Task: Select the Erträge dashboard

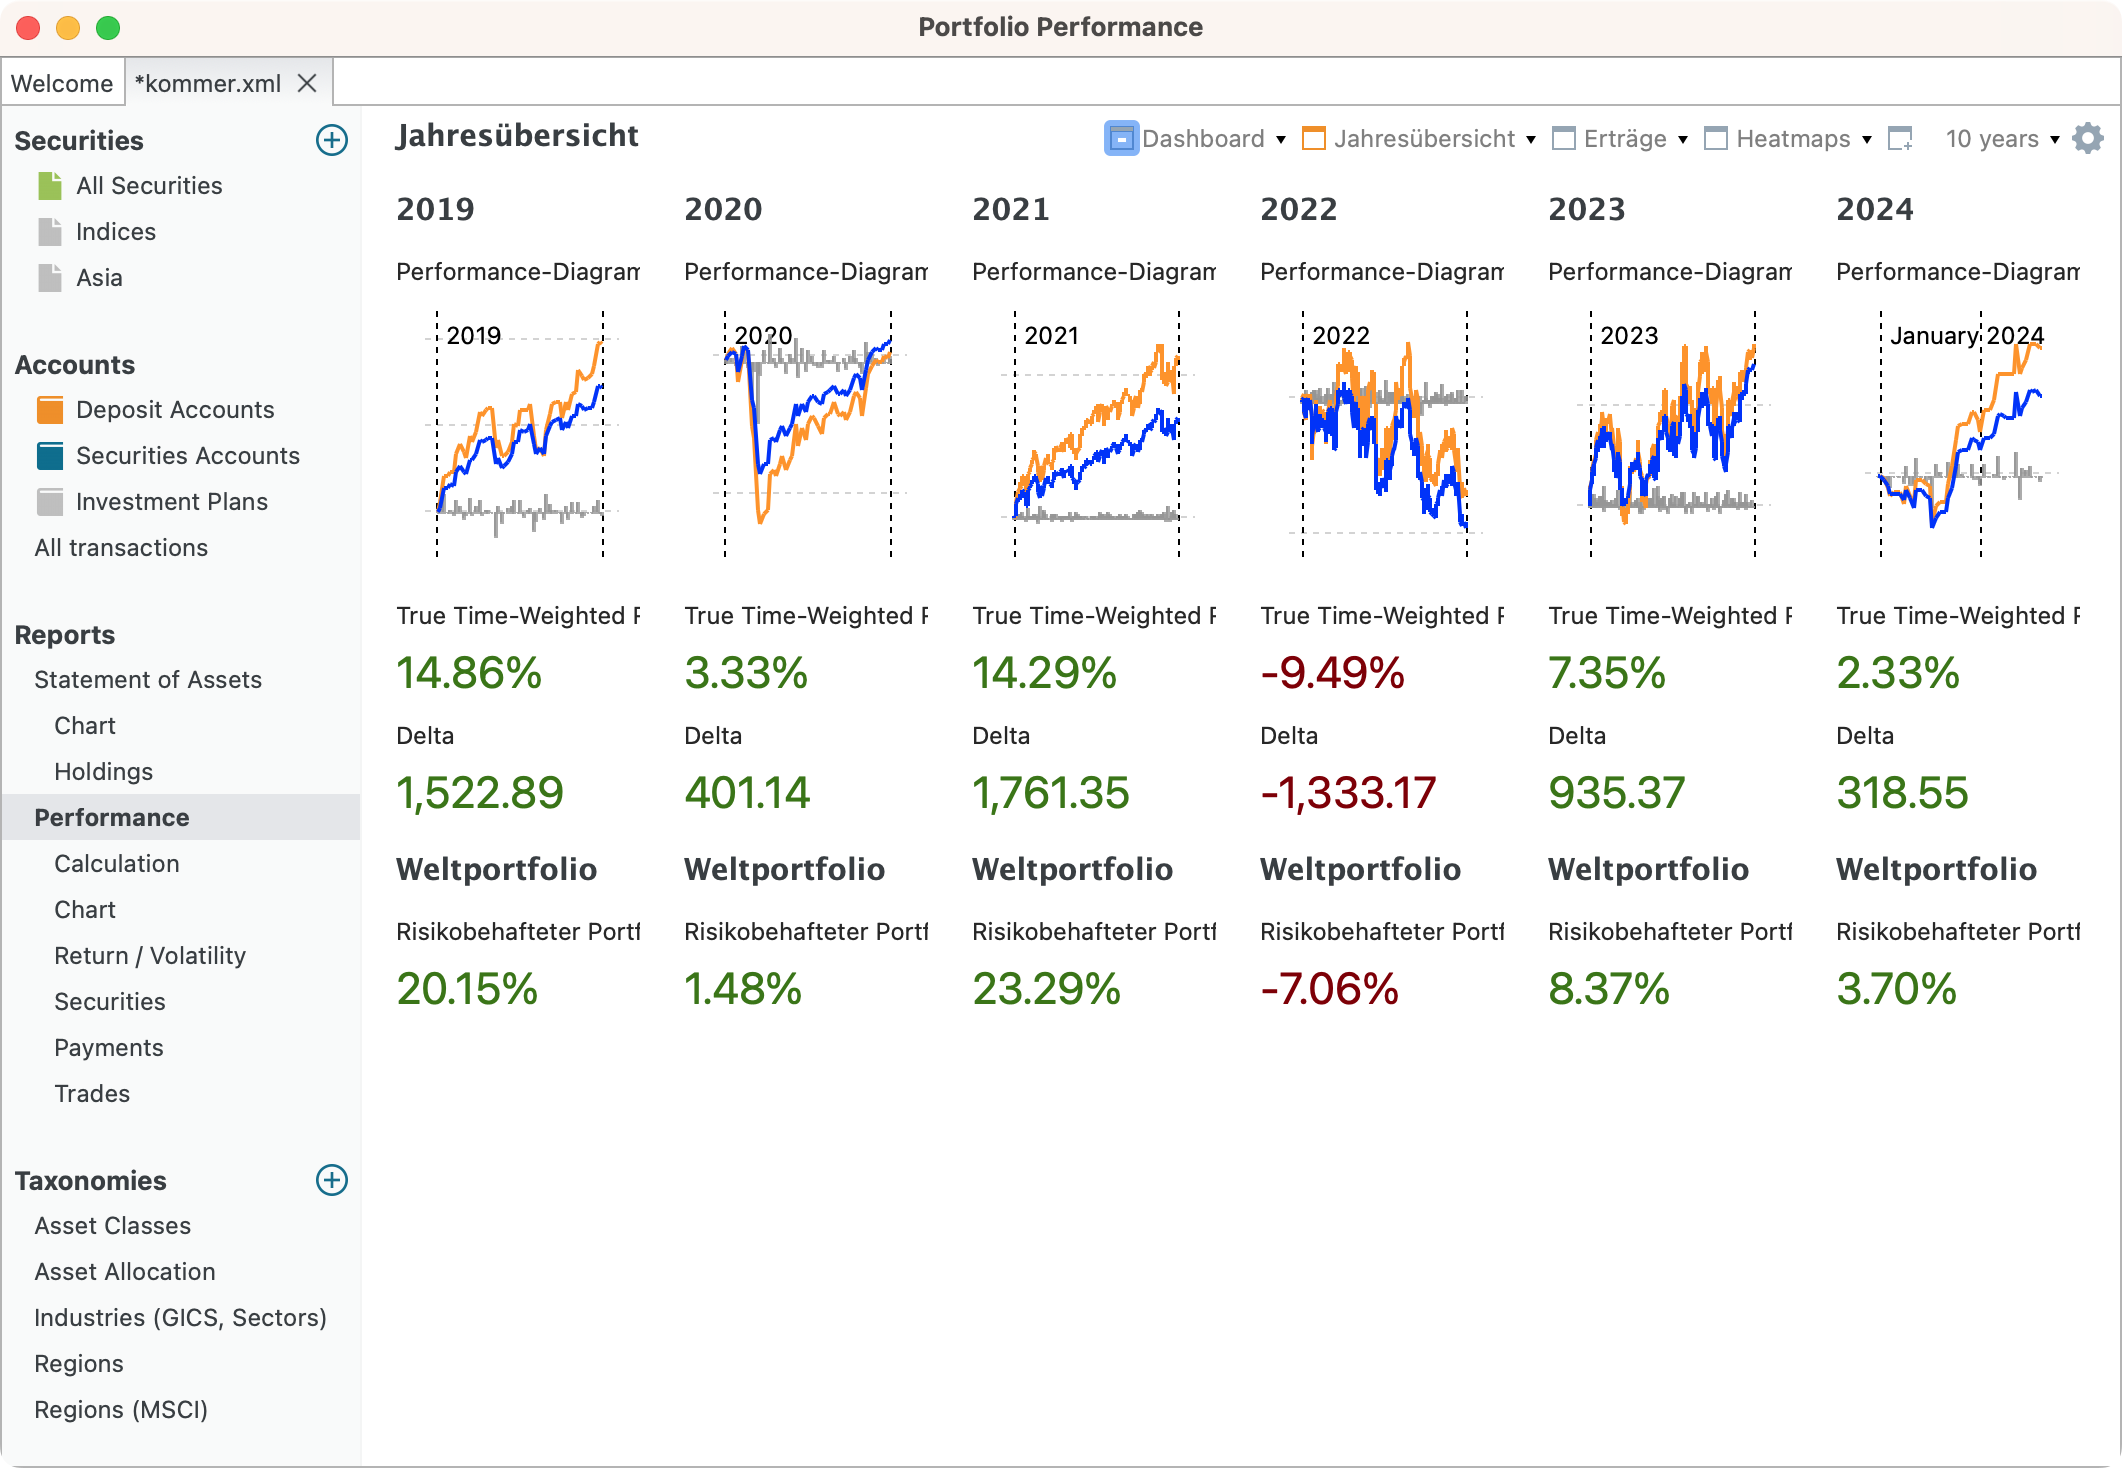Action: (x=1624, y=139)
